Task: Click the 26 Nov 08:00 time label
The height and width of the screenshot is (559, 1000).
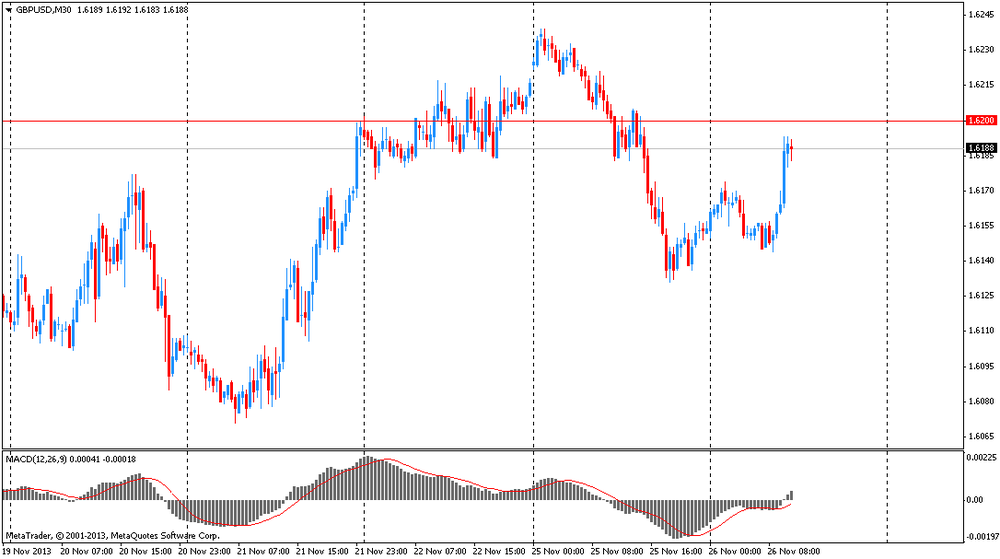Action: (794, 551)
